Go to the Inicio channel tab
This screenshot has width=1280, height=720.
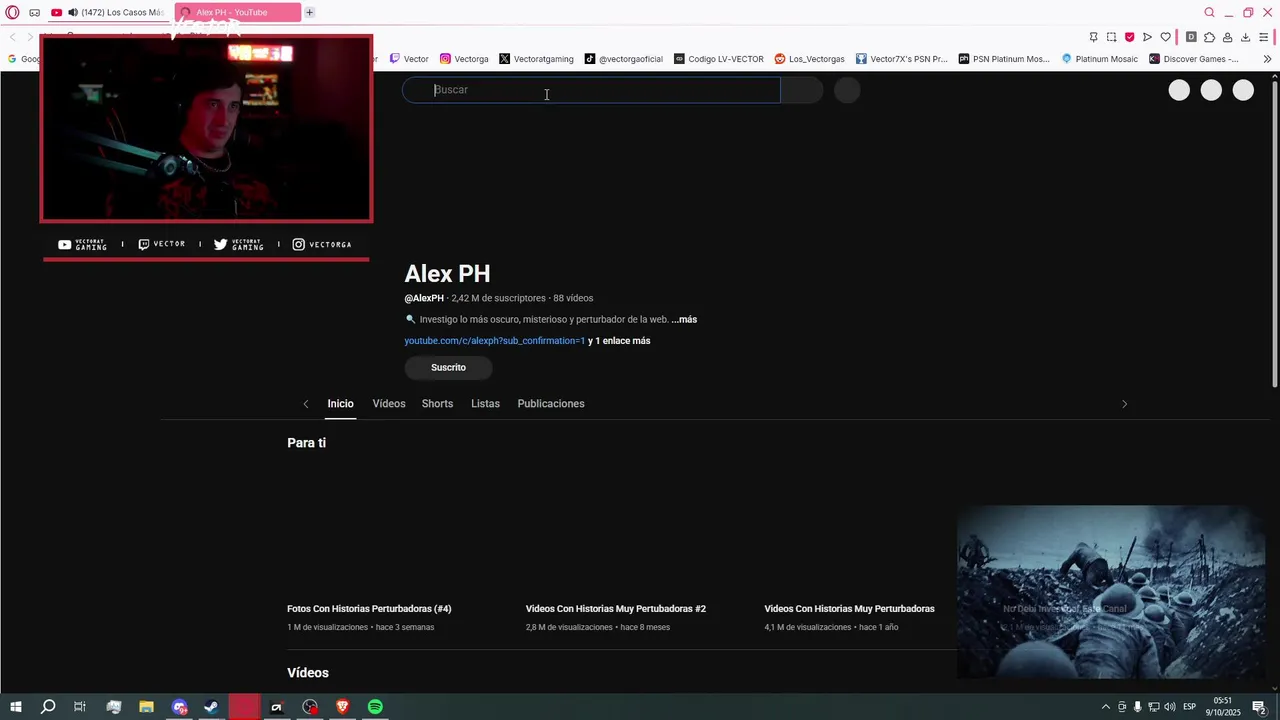340,404
